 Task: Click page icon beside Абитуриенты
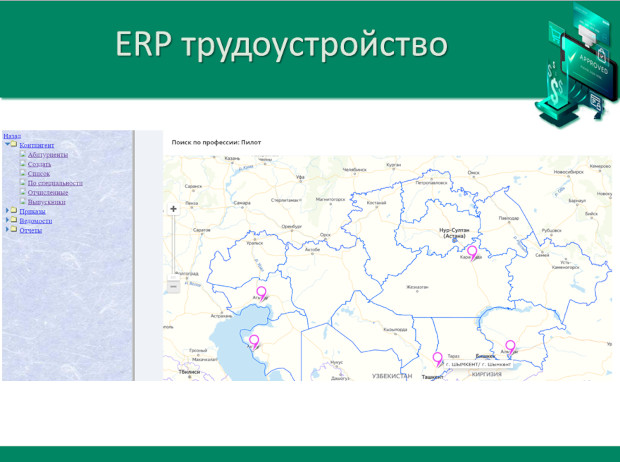[23, 154]
